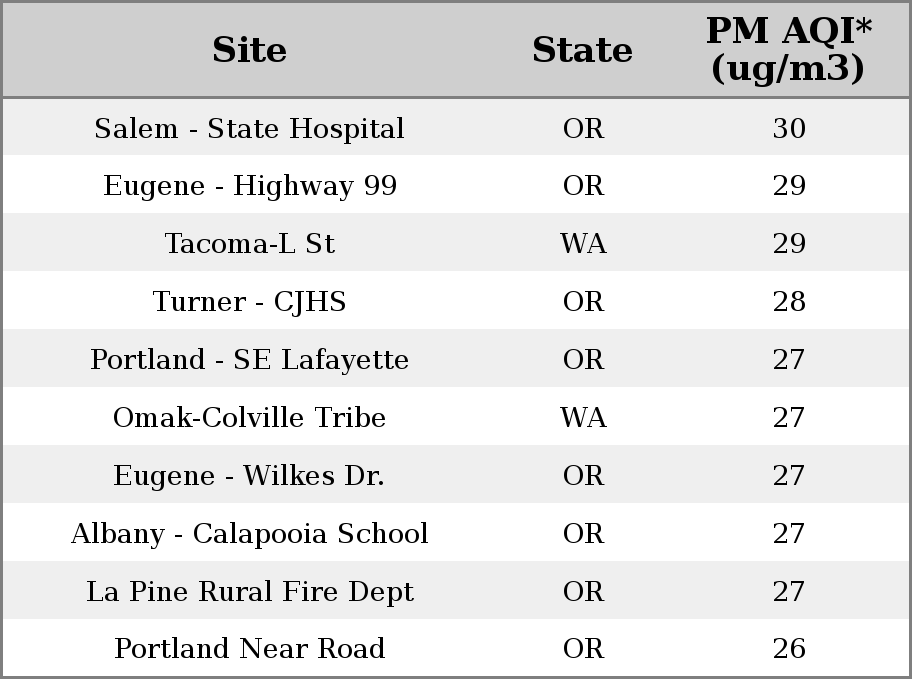Select the Eugene - Highway 99 site
The height and width of the screenshot is (679, 912).
250,186
